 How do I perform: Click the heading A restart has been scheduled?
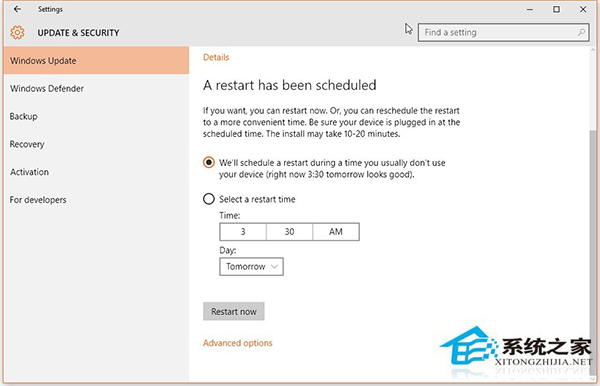click(x=290, y=85)
